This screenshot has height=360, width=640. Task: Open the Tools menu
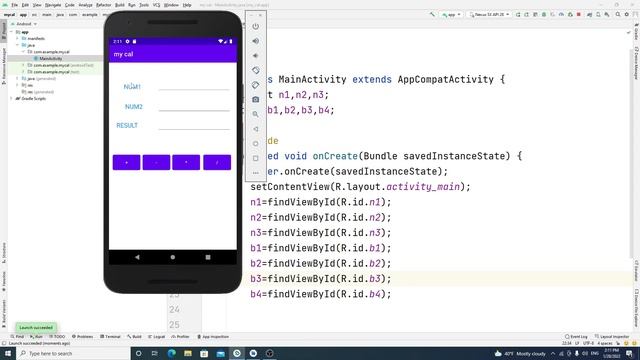(144, 5)
